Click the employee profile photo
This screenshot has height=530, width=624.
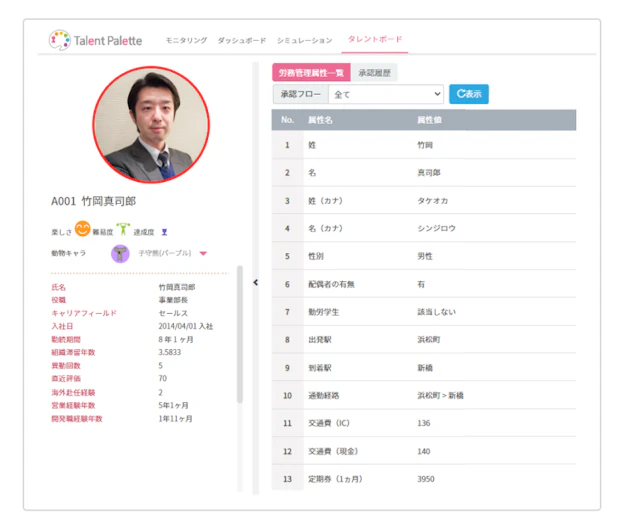151,125
